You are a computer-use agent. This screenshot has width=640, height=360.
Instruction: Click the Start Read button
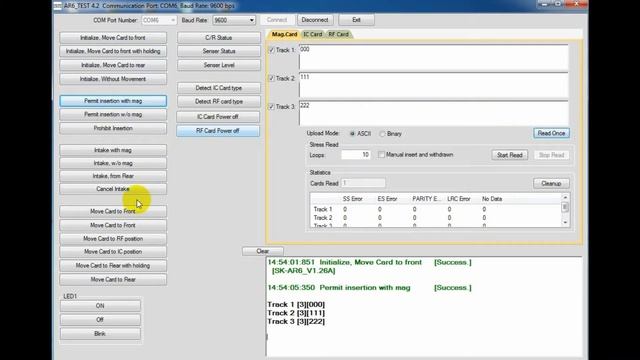(510, 155)
